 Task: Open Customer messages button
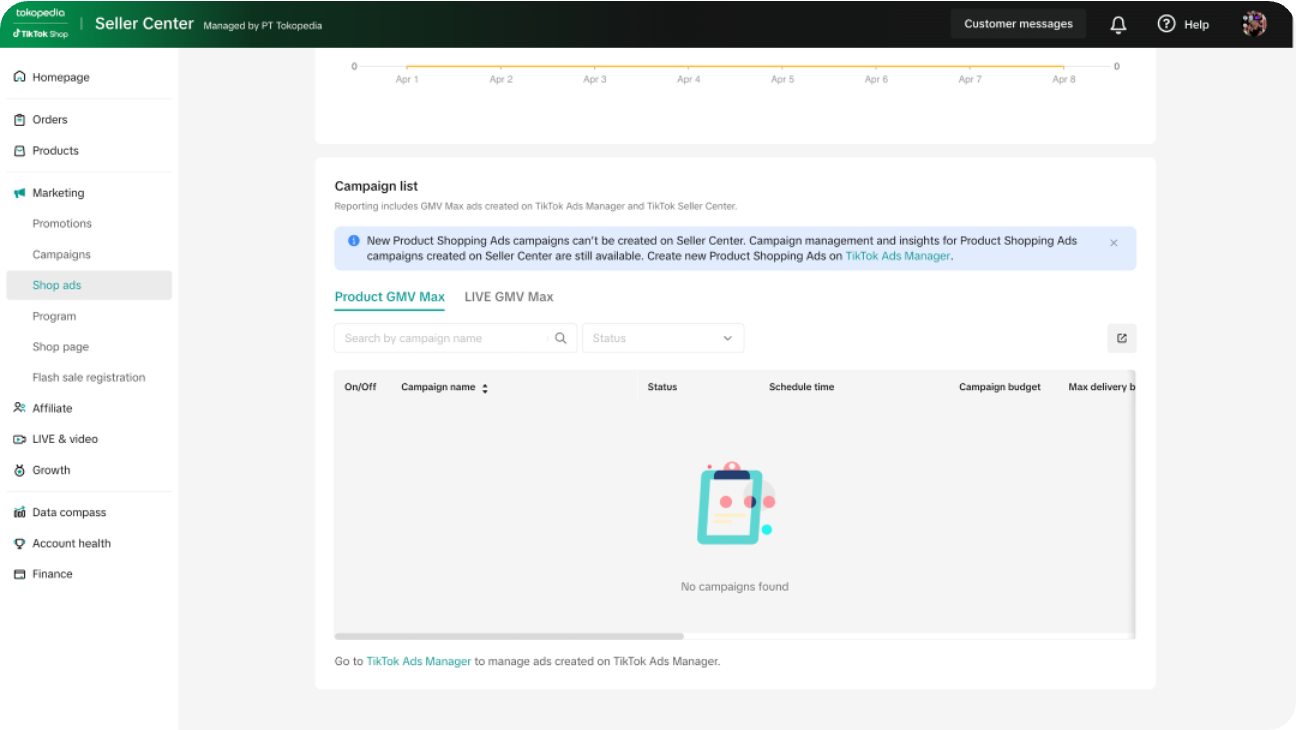(1018, 24)
